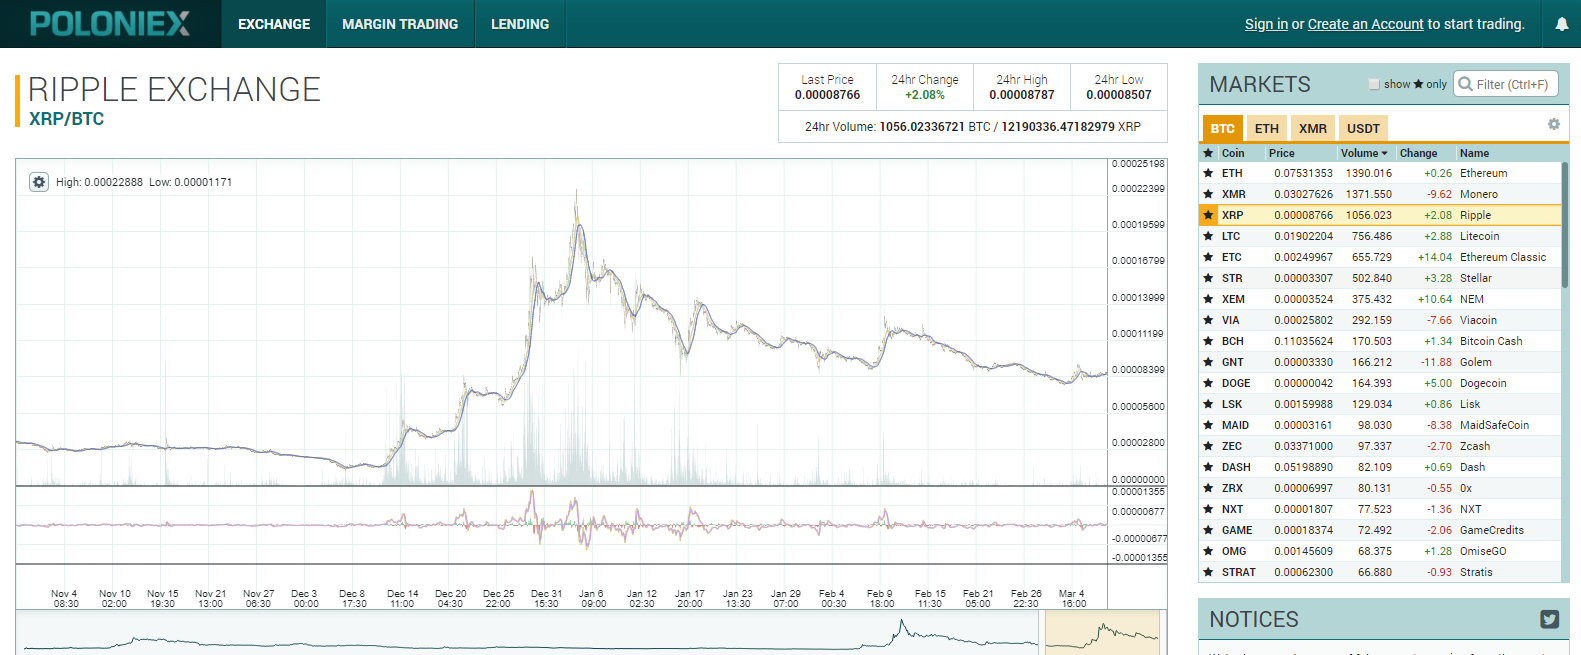
Task: Click the 24hr Change value +2.08%
Action: tap(925, 95)
